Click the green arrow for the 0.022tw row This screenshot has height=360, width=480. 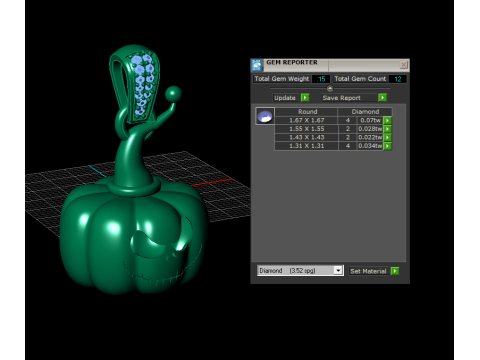(387, 137)
